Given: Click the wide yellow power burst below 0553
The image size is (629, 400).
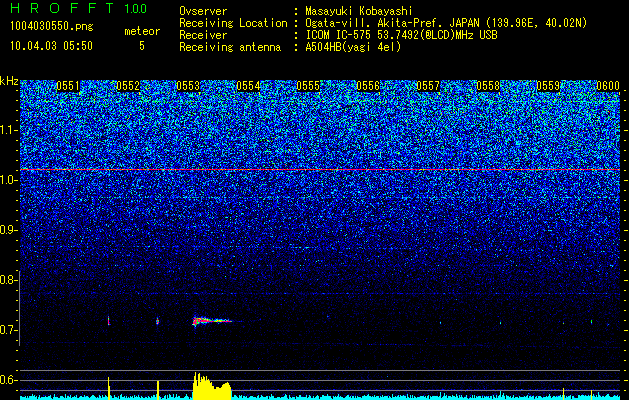Looking at the screenshot, I should (x=212, y=386).
